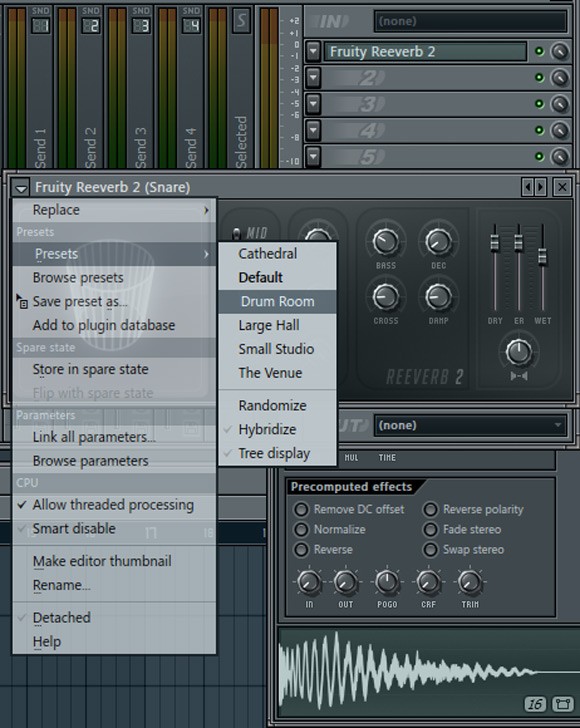
Task: Click plugin options arrow in Reeverb title bar
Action: (x=20, y=188)
